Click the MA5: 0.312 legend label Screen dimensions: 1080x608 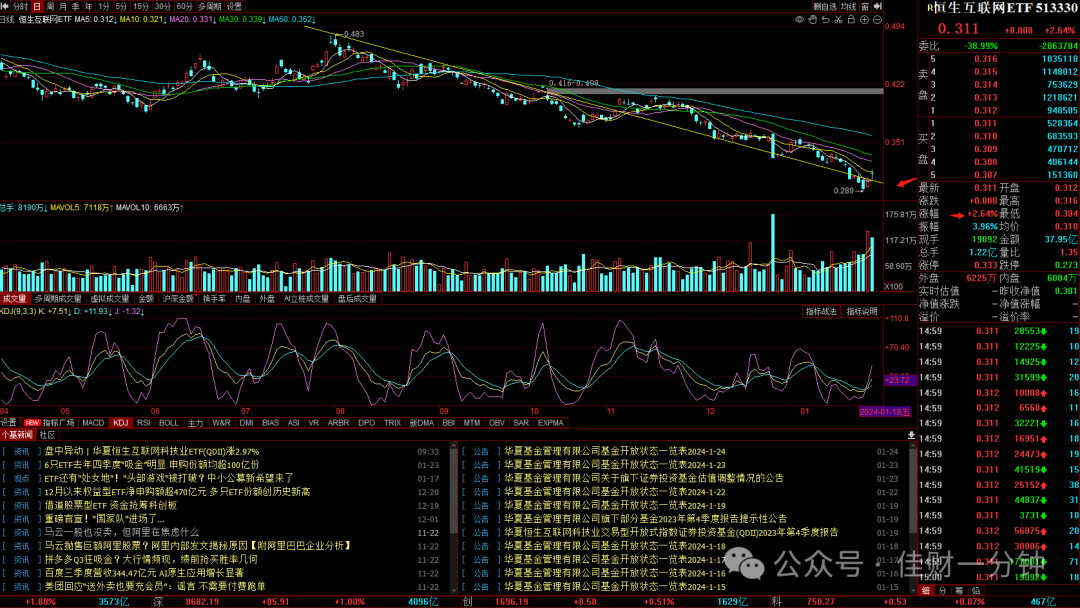(94, 19)
